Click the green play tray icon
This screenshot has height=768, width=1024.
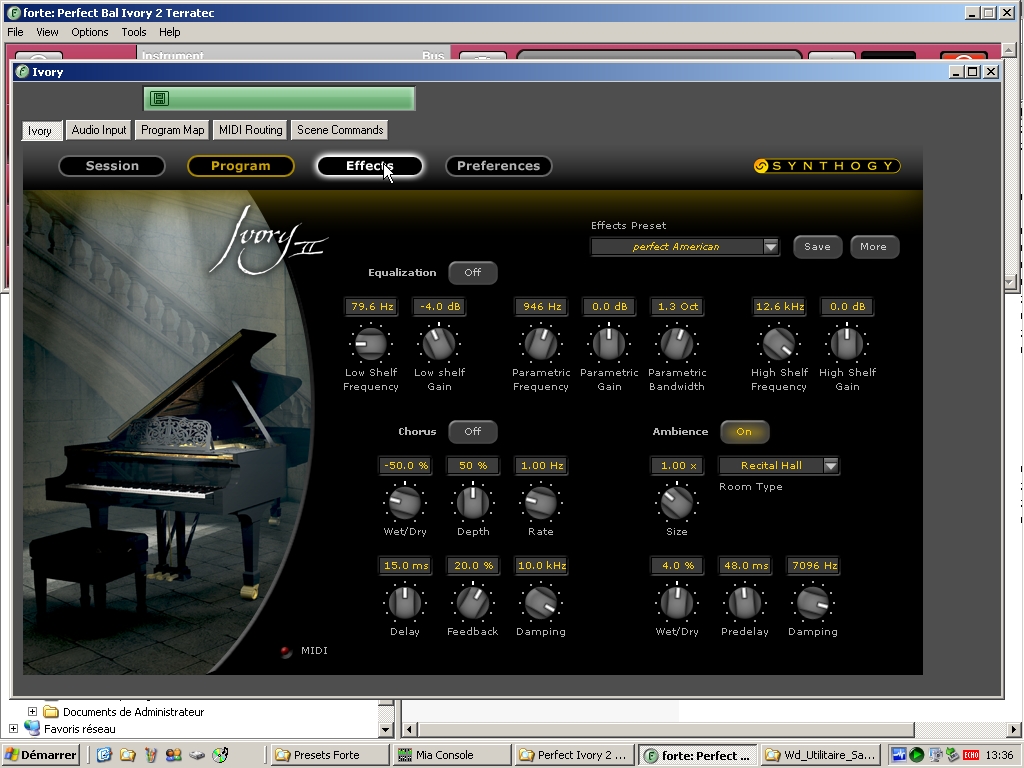[916, 755]
